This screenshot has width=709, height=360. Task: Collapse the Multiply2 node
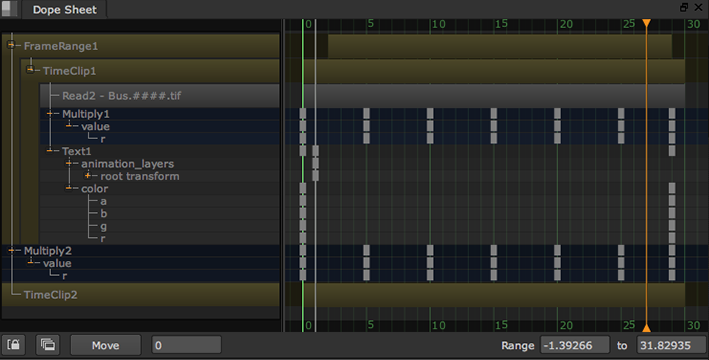pyautogui.click(x=11, y=250)
